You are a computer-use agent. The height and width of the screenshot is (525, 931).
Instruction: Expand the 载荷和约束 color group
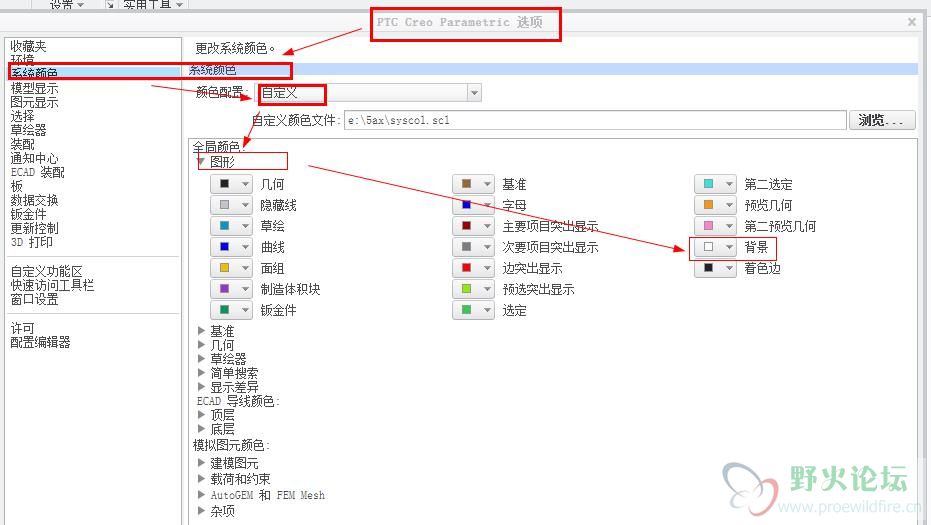click(x=201, y=478)
